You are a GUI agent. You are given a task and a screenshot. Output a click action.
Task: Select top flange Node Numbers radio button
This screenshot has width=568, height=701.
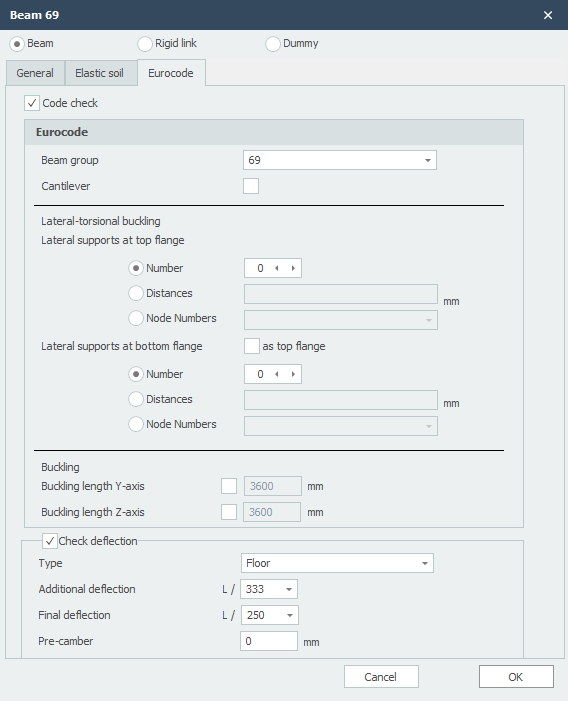(136, 318)
